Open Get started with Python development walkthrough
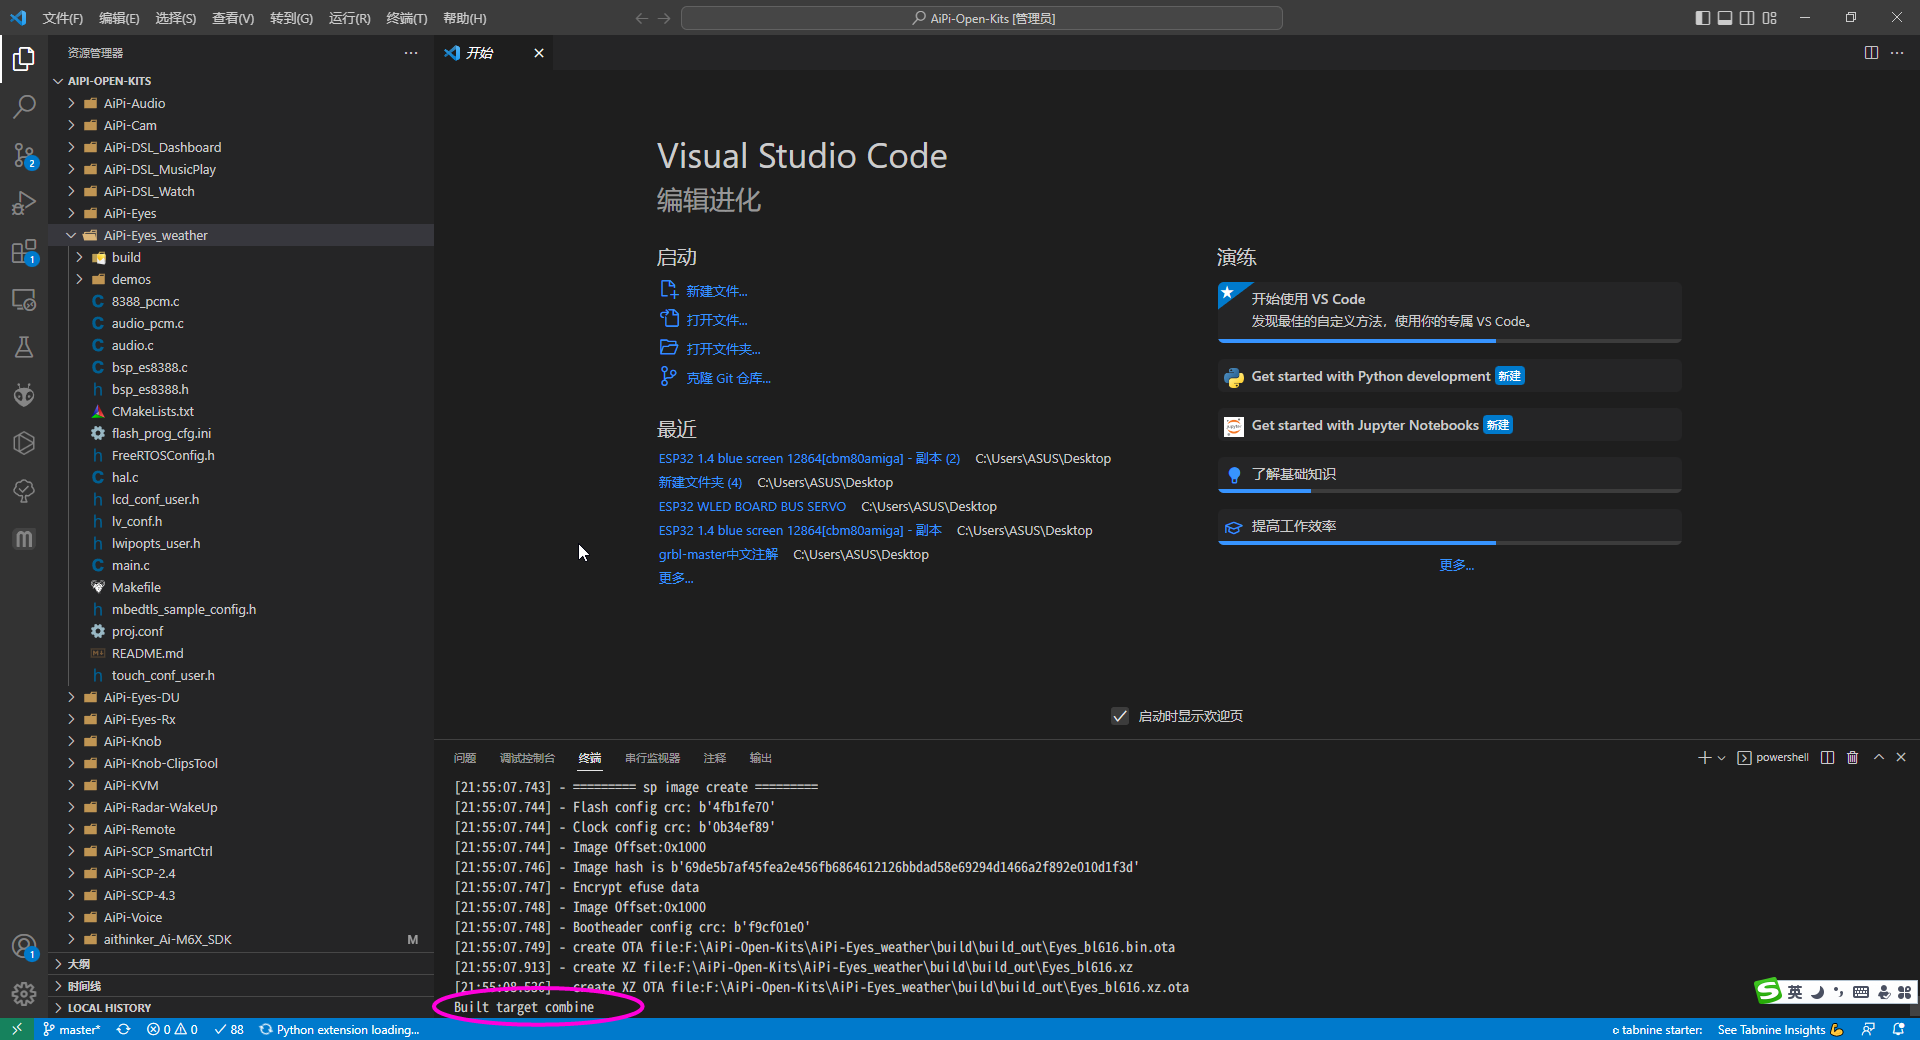 1449,376
